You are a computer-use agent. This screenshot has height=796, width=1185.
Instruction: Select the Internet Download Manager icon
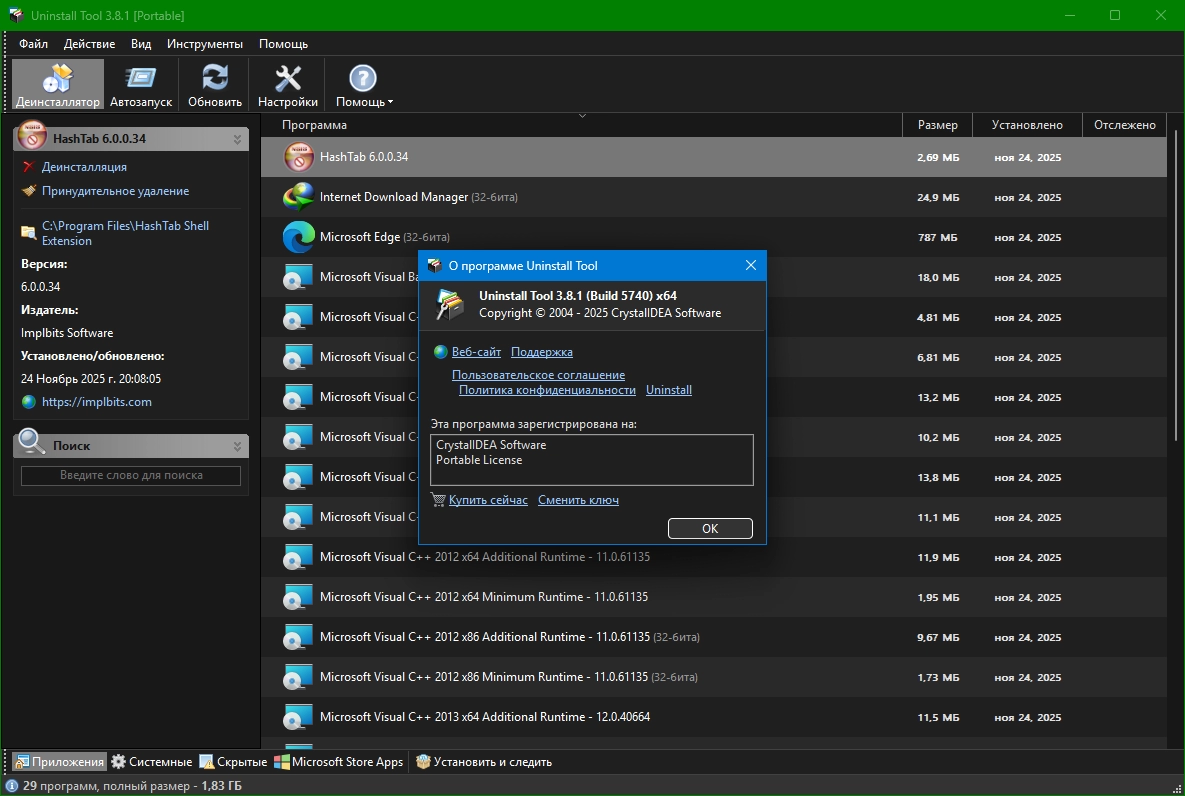click(x=299, y=197)
